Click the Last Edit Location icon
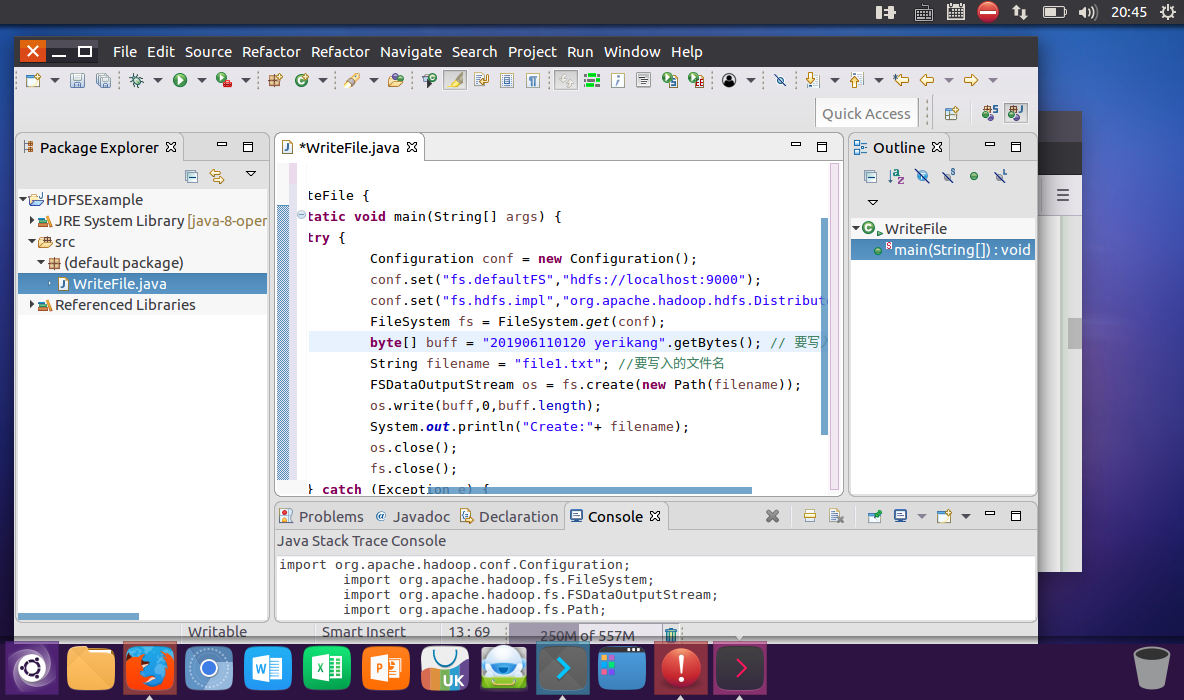1184x700 pixels. [x=901, y=80]
